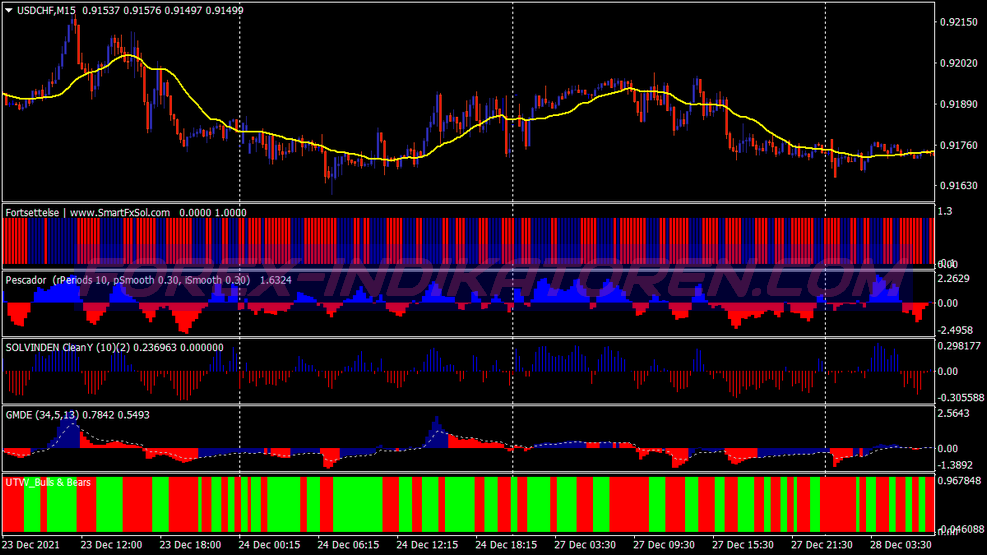Click the 24 Dec 00:15 time label

tap(269, 545)
